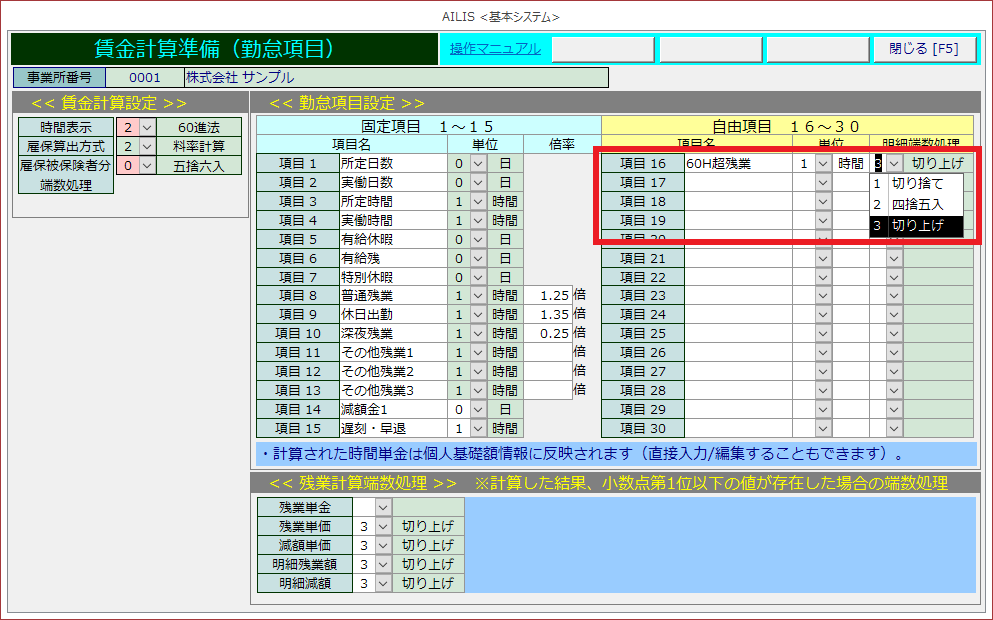
Task: Expand the 時間表示 dropdown arrow
Action: tap(147, 128)
